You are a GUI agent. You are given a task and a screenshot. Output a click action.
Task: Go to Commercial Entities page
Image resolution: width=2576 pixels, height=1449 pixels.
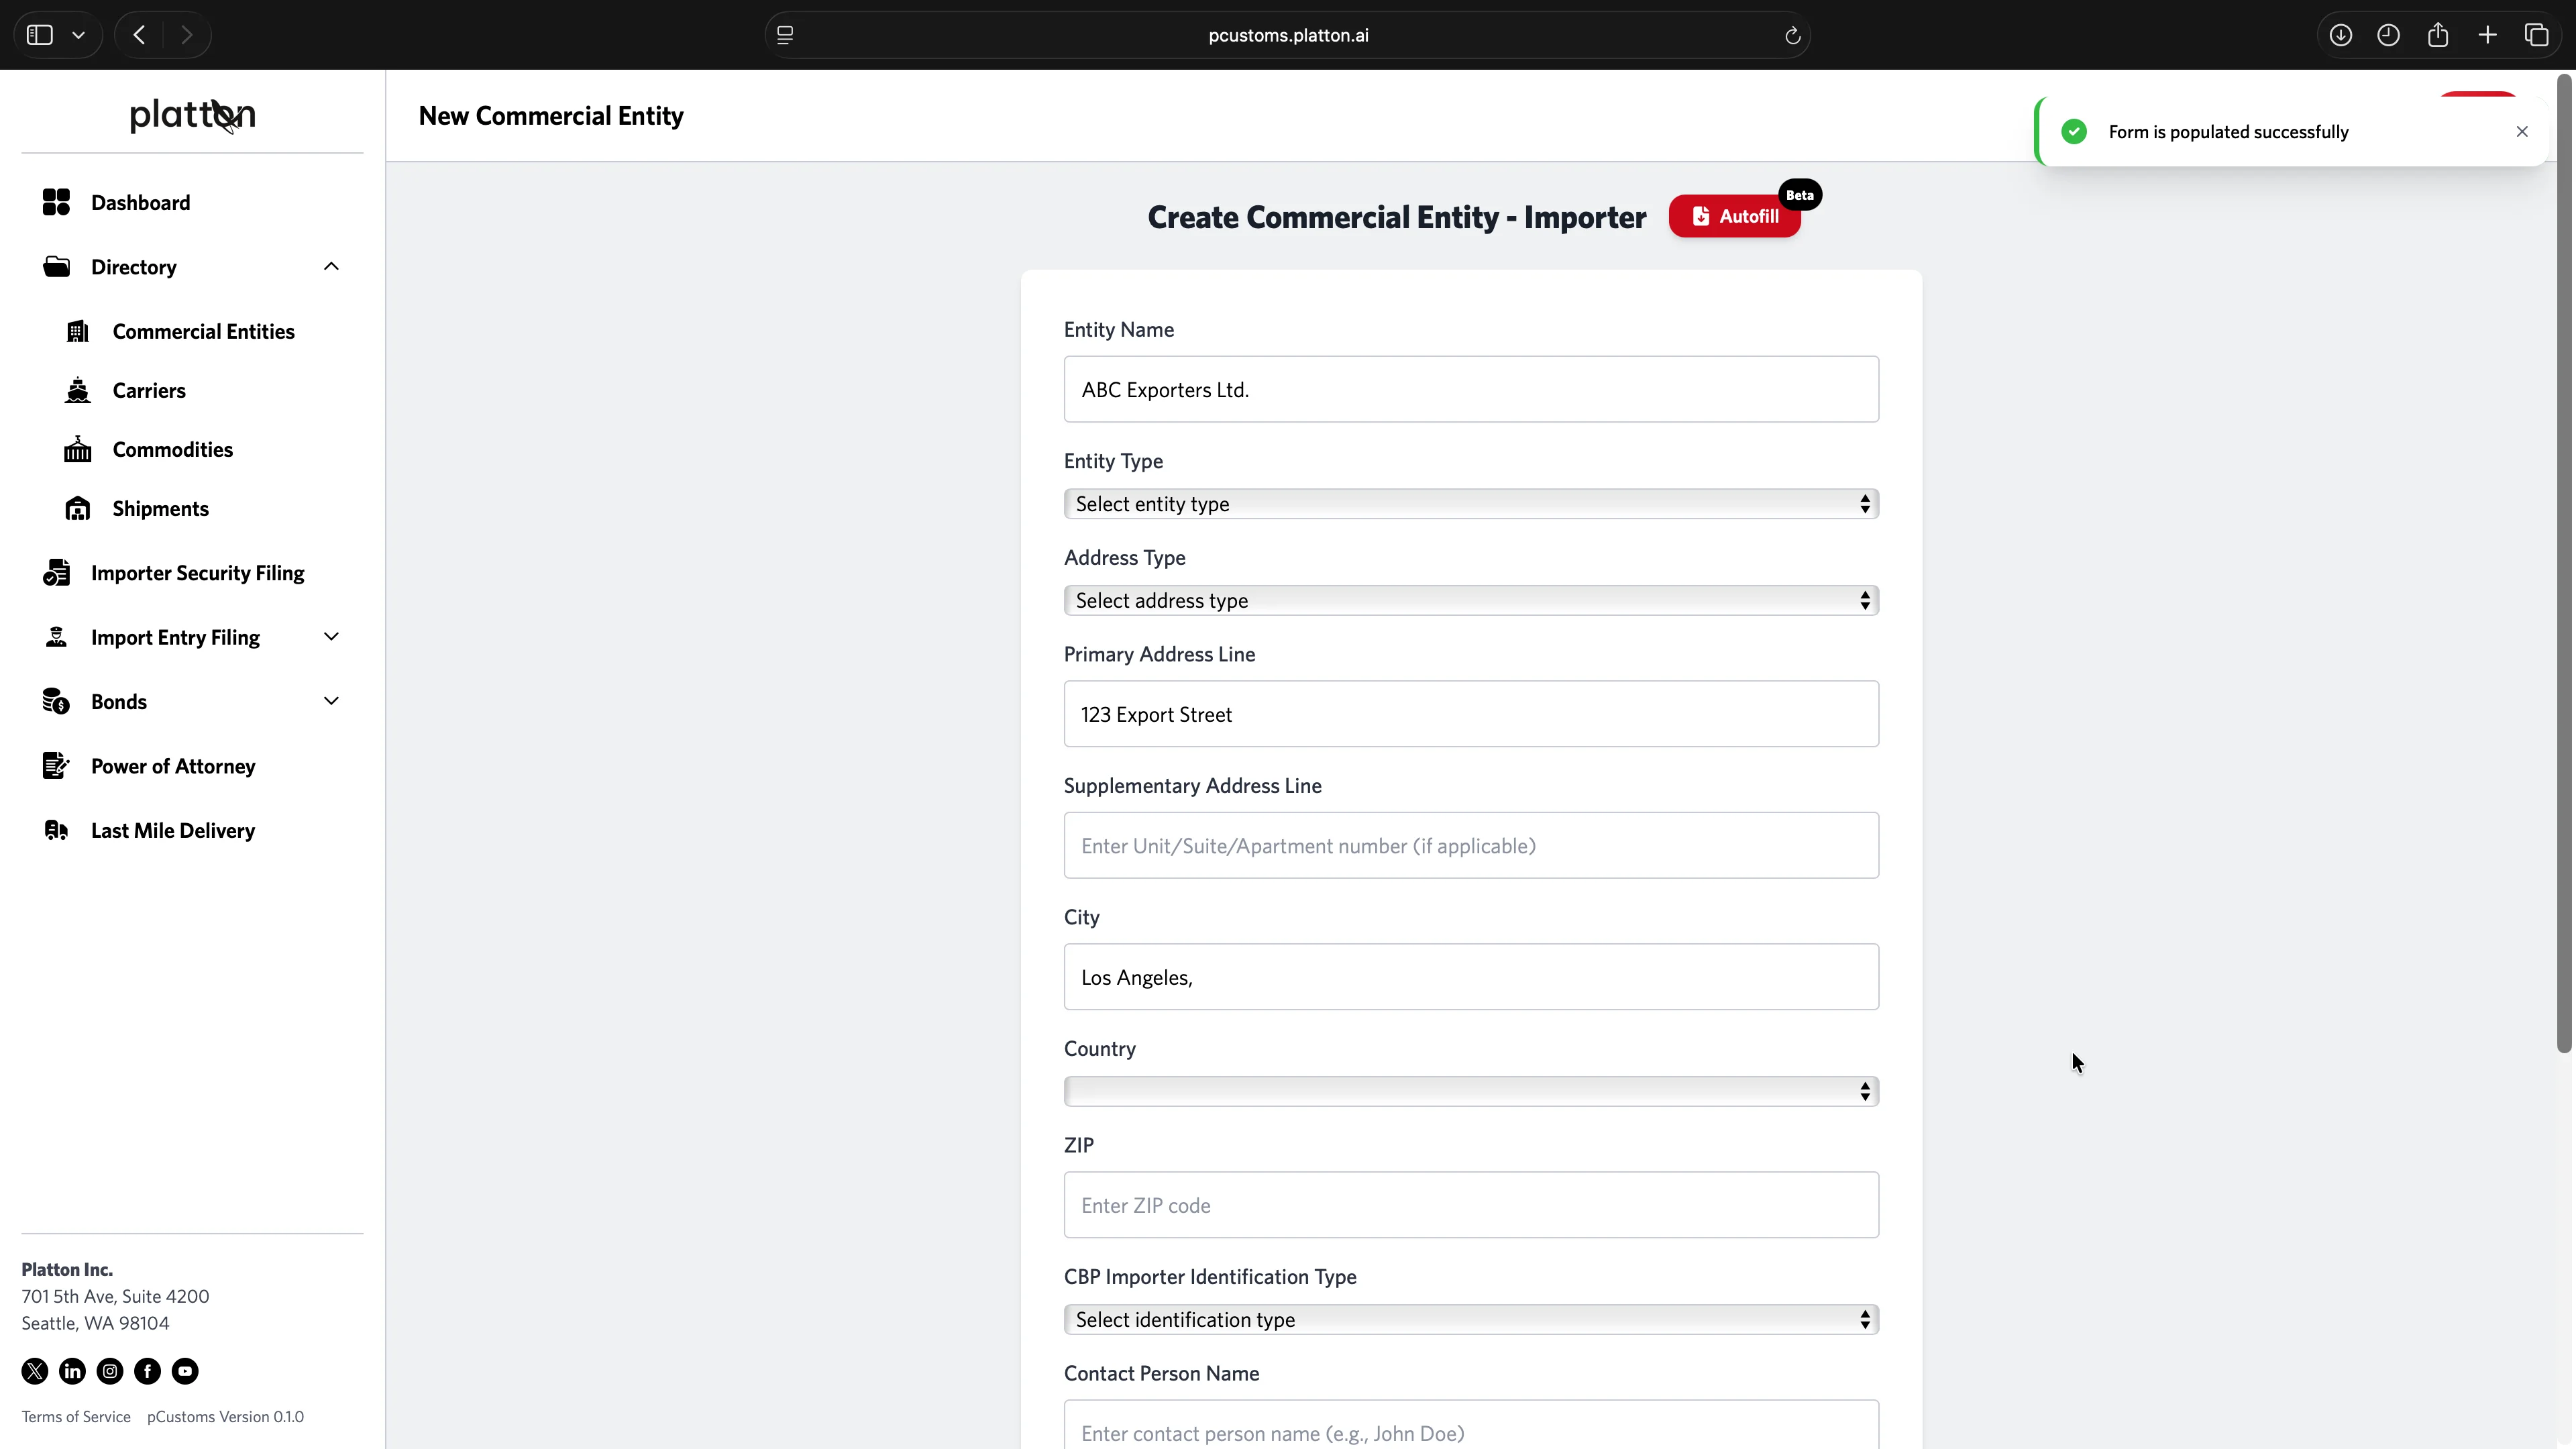point(203,332)
